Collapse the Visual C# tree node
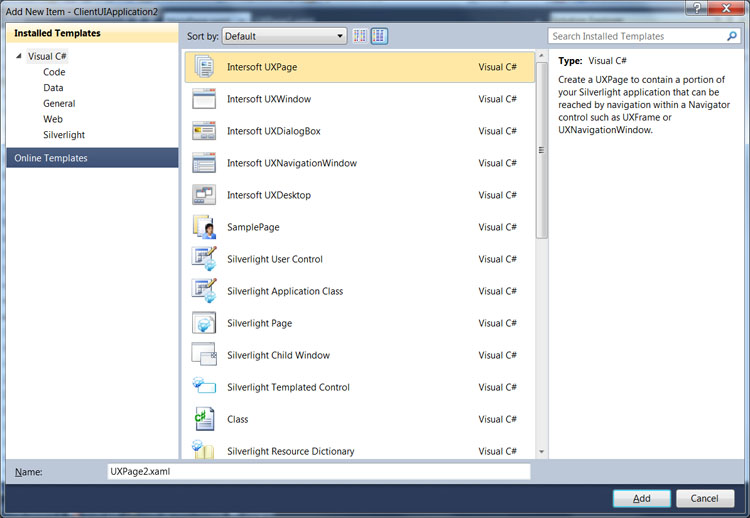Screen dimensions: 750x518 click(19, 56)
